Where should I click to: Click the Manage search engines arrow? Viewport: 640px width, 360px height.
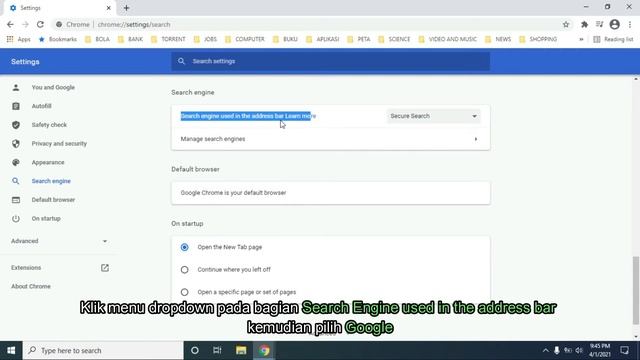click(476, 139)
